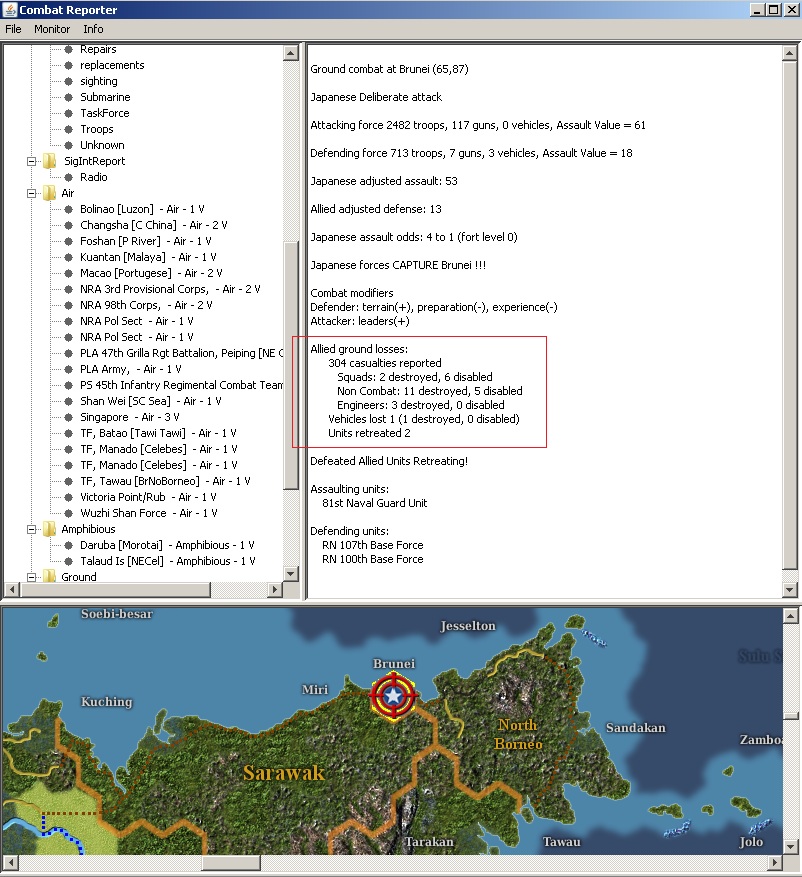Click the map horizontal scrollbar thumb
Viewport: 802px width, 877px height.
point(231,863)
